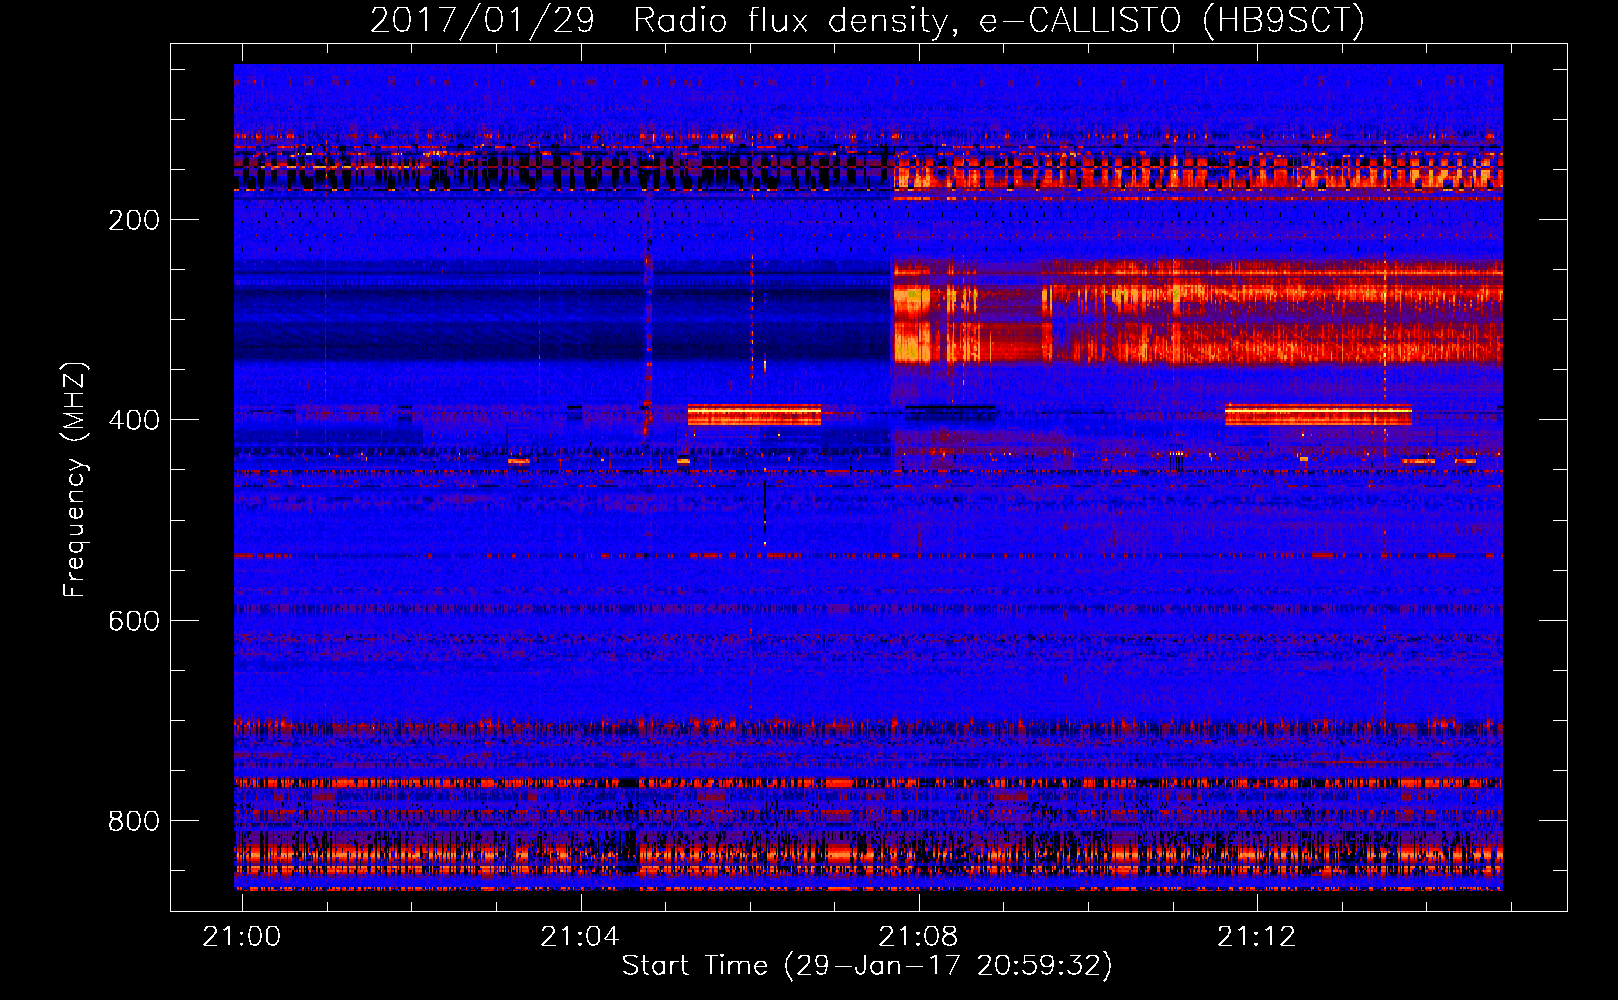Image resolution: width=1618 pixels, height=1000 pixels.
Task: Click the 21:08 time tick label
Action: click(918, 937)
